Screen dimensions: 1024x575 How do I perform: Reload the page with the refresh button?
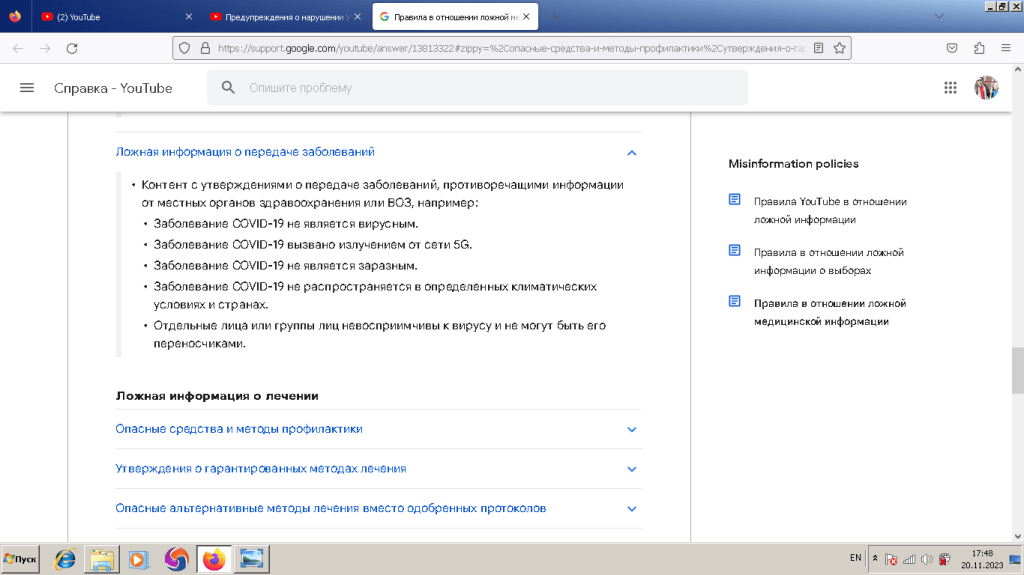[71, 48]
